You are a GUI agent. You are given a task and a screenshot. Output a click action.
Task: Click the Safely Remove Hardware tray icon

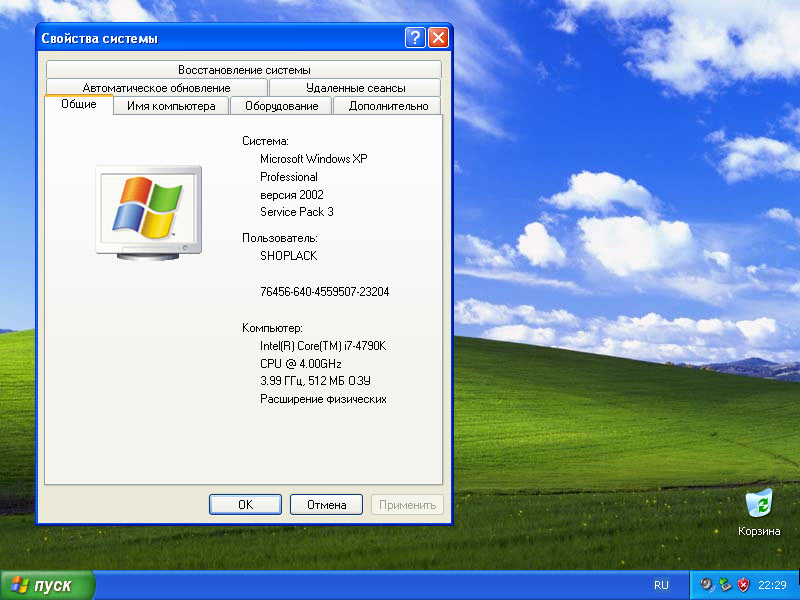[x=725, y=585]
